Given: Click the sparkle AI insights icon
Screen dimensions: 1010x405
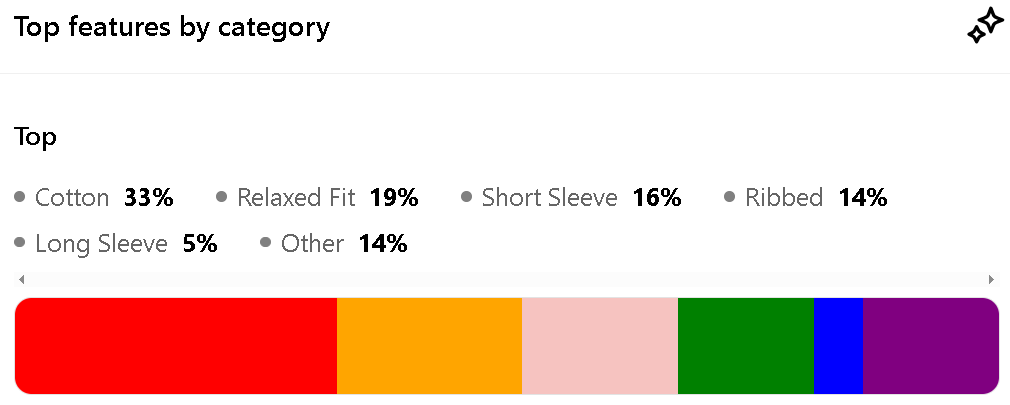Looking at the screenshot, I should click(986, 28).
